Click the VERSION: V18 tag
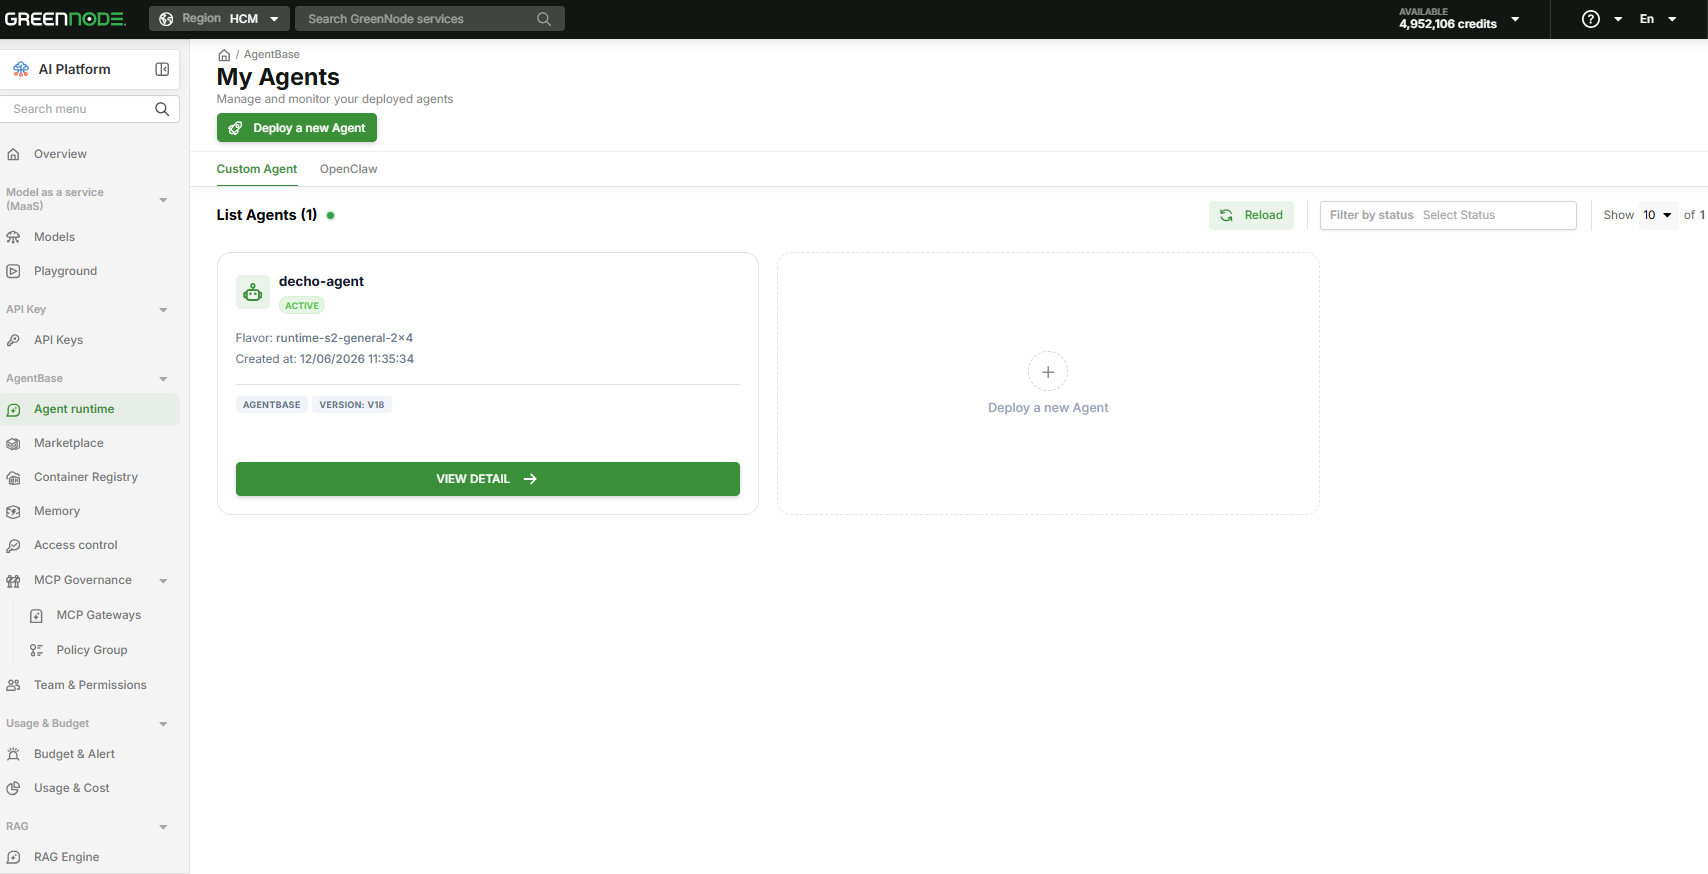Screen dimensions: 1708x874 [x=352, y=405]
